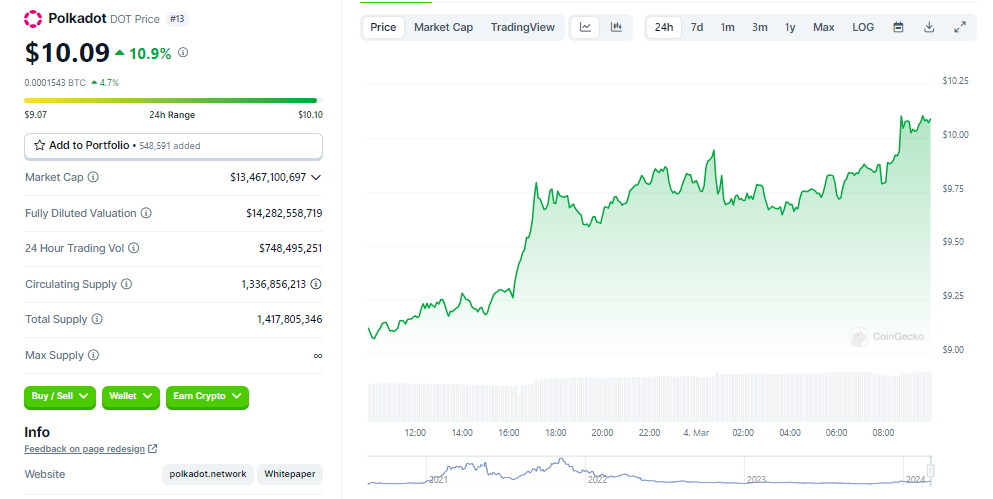The image size is (993, 499).
Task: Click Add to Portfolio button
Action: (x=173, y=146)
